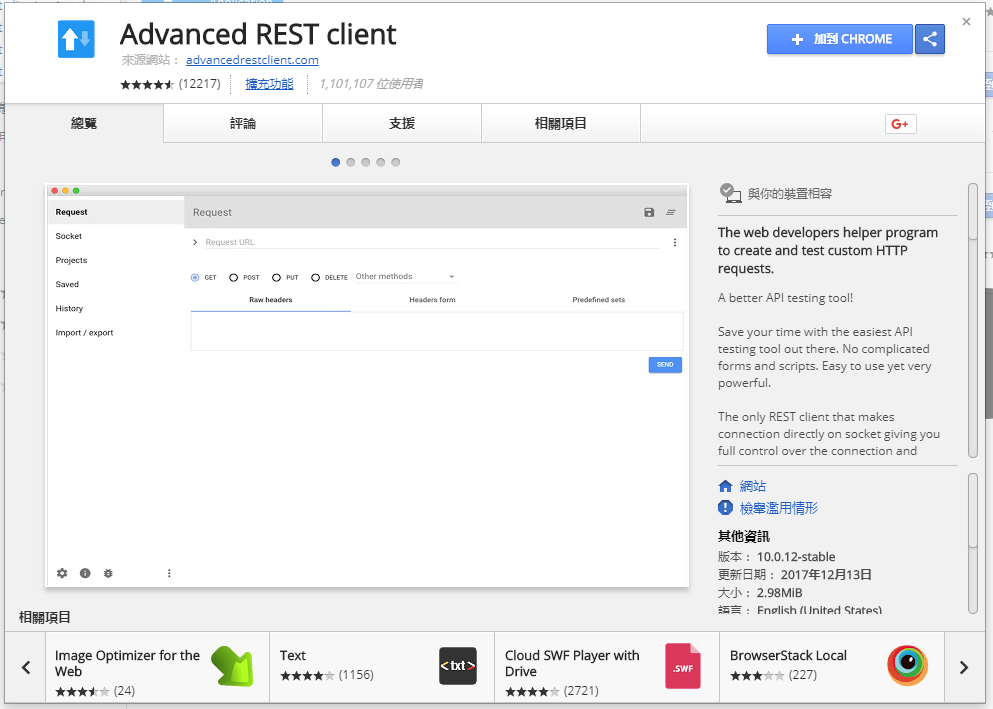Select the DELETE radio button

point(315,277)
